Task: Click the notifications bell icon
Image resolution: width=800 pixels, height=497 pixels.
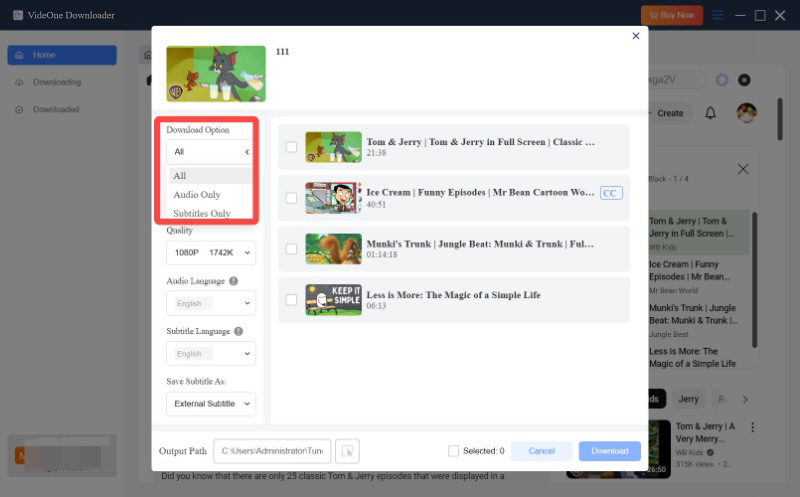Action: (710, 113)
